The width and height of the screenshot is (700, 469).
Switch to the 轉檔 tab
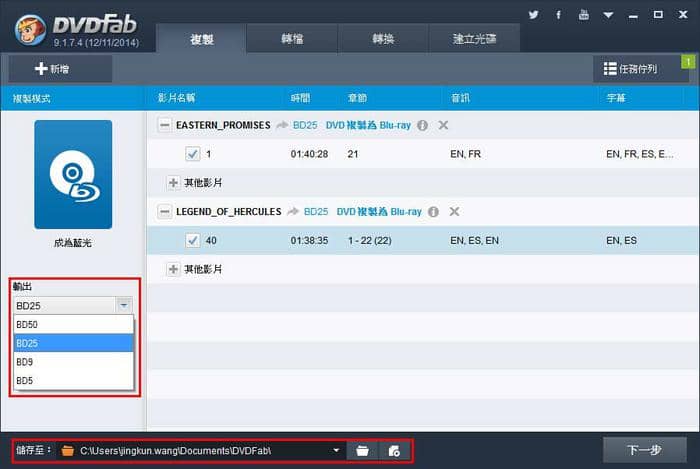pyautogui.click(x=292, y=39)
